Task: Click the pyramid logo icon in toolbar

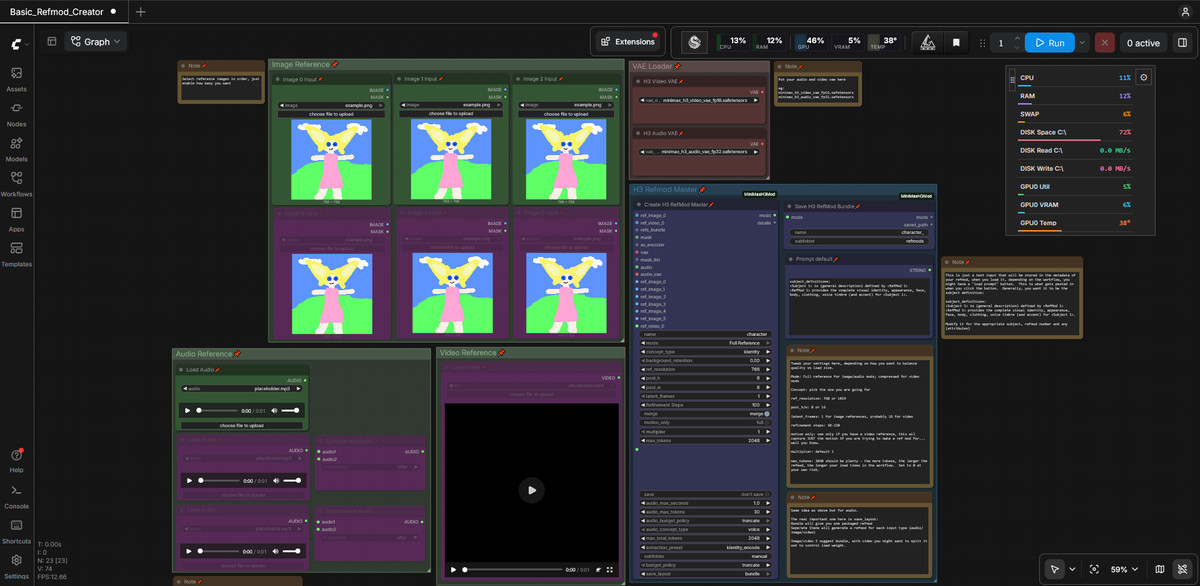Action: click(x=927, y=42)
